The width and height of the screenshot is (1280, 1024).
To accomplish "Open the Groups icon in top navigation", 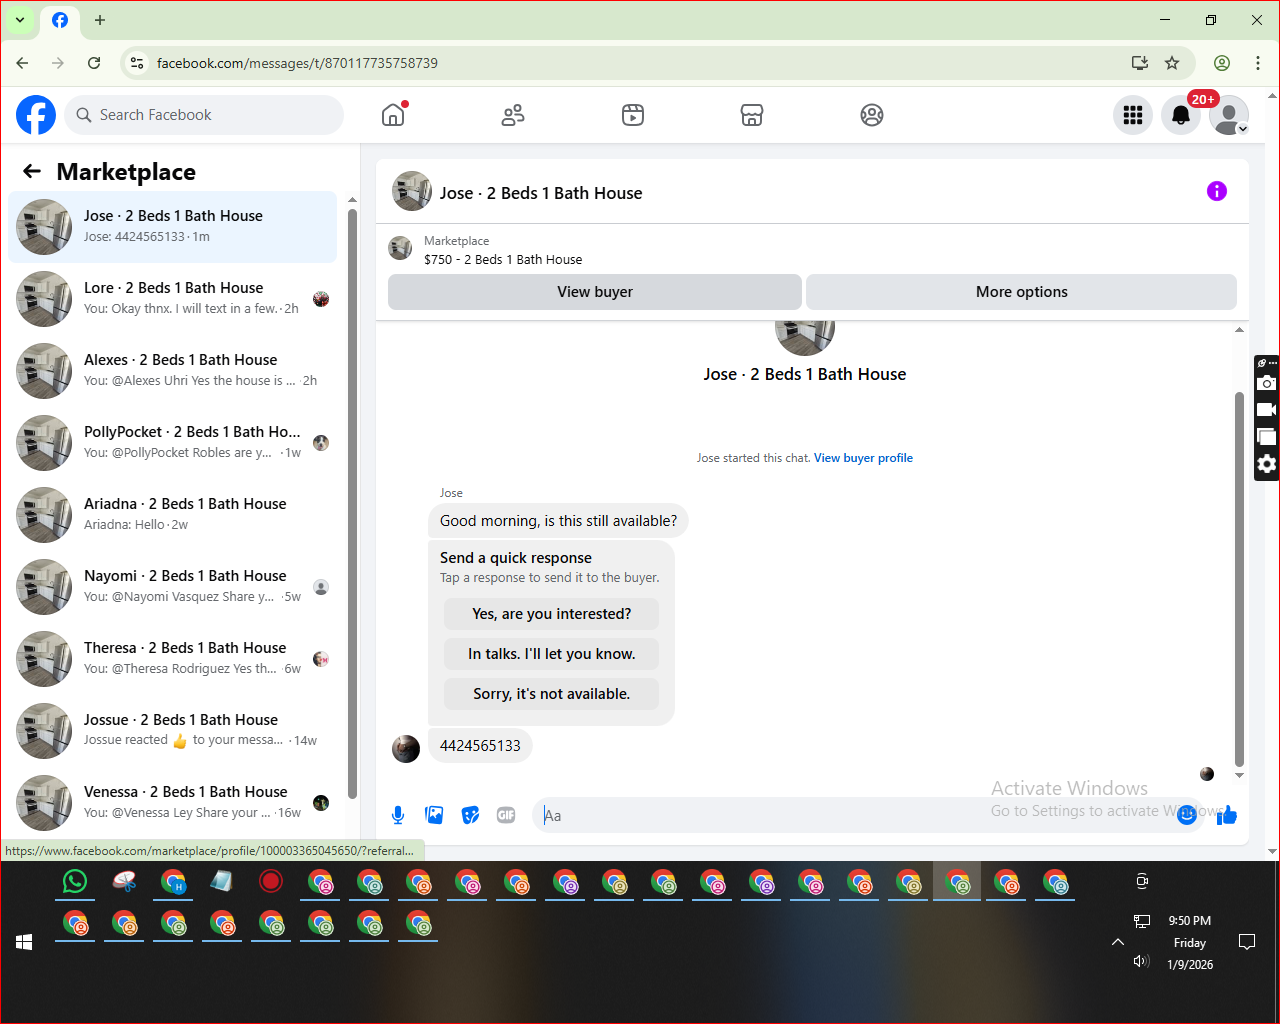I will pos(872,115).
